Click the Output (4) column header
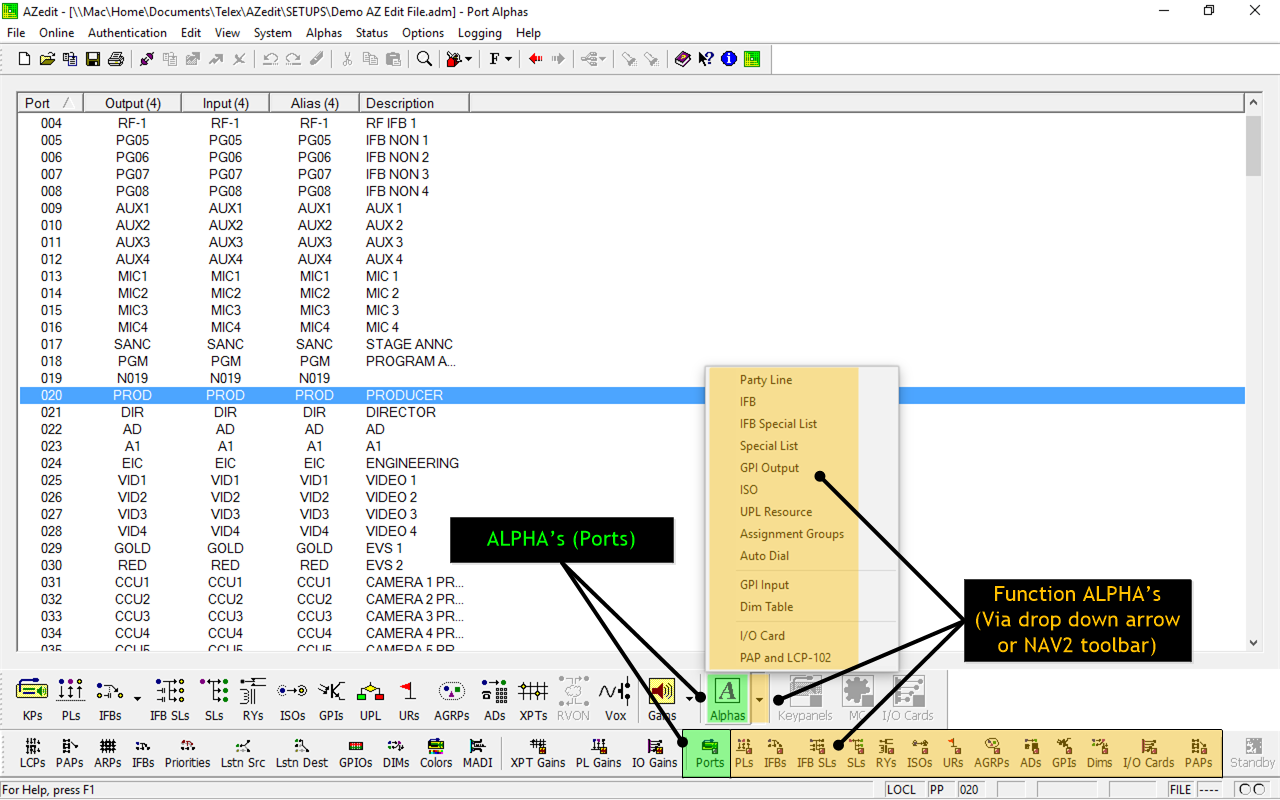 pyautogui.click(x=132, y=103)
